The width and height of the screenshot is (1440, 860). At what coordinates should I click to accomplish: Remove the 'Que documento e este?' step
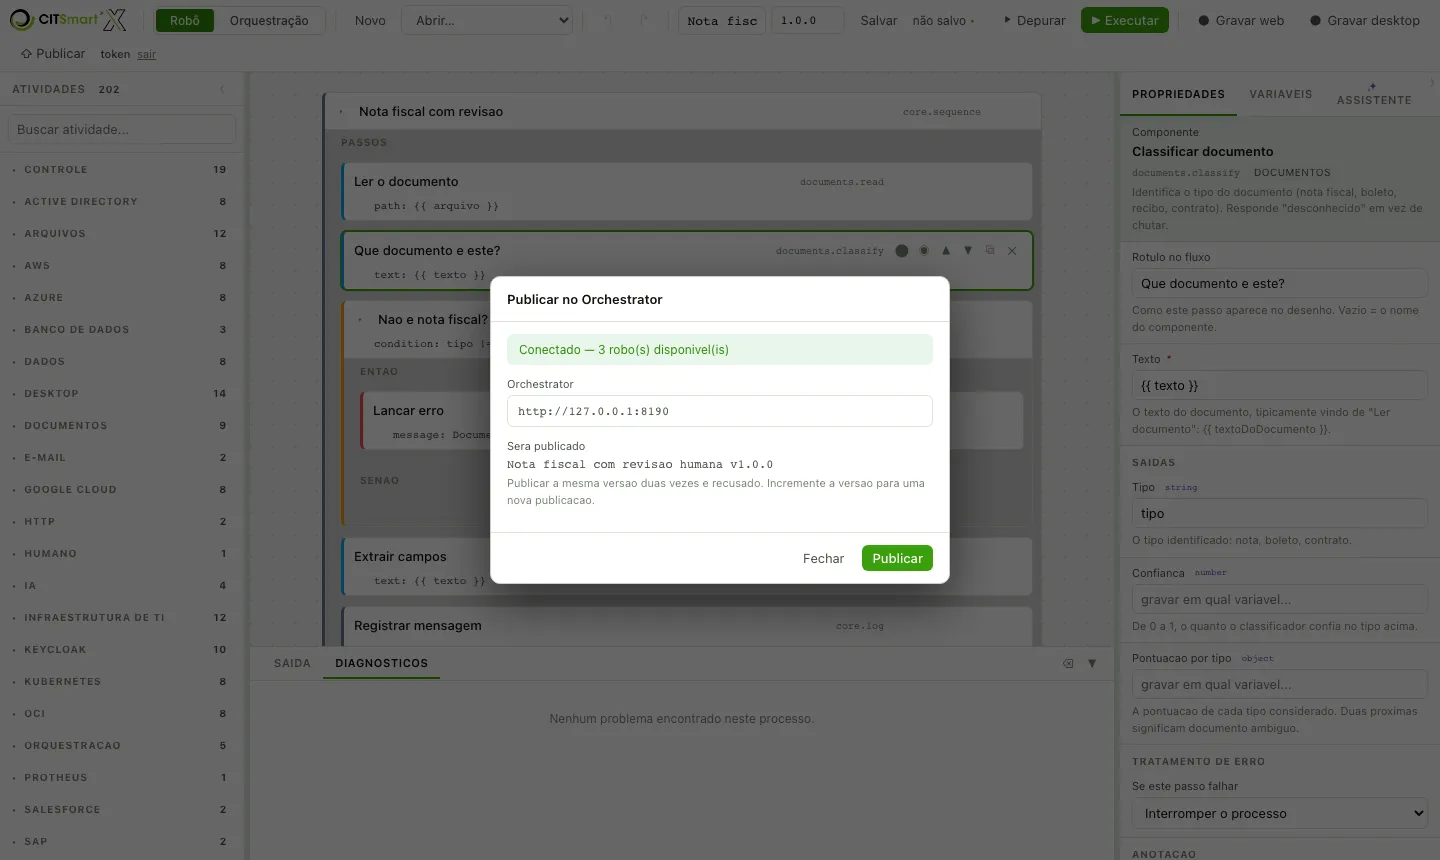(1012, 251)
